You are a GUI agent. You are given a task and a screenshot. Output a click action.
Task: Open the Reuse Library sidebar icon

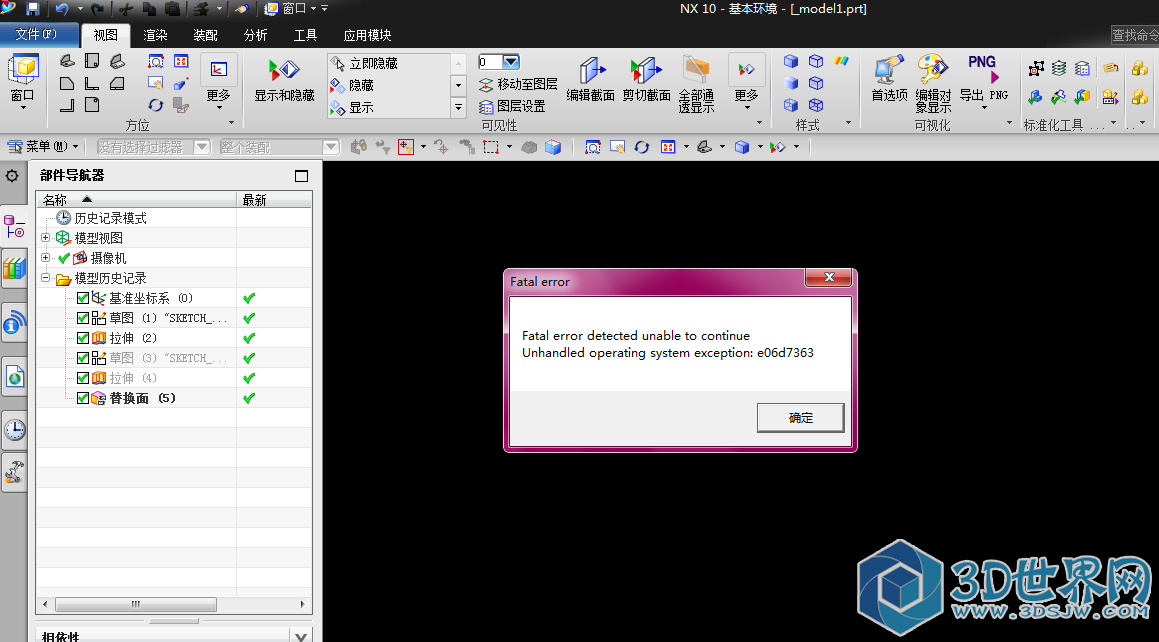[x=14, y=267]
